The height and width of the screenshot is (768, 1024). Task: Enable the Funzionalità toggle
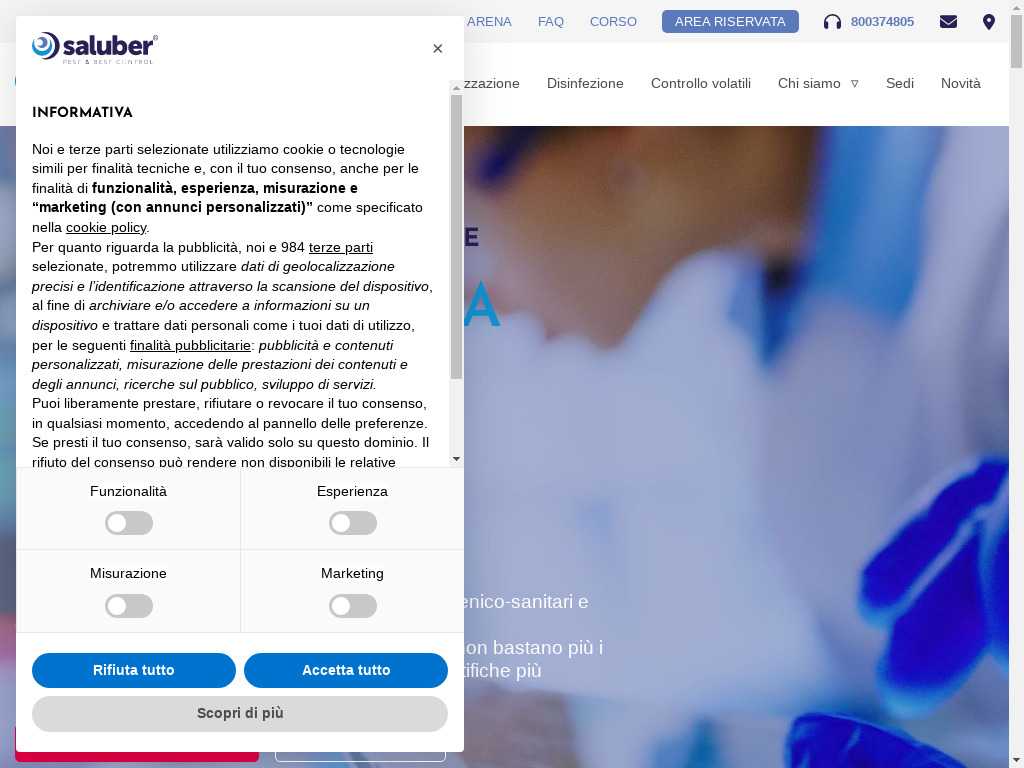(x=129, y=523)
